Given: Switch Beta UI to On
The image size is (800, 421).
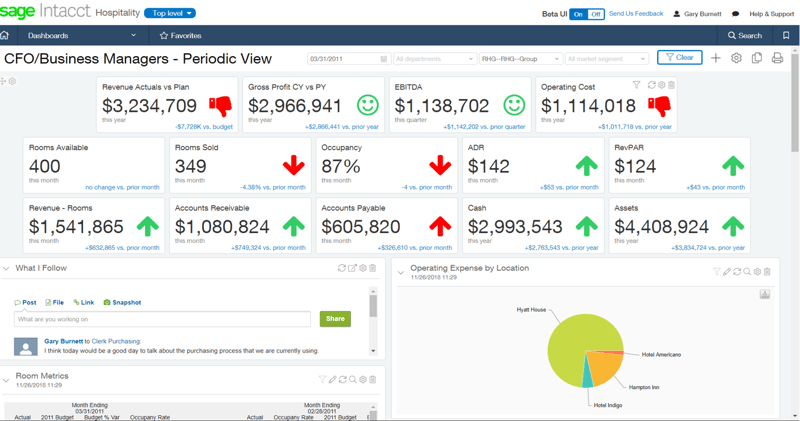Looking at the screenshot, I should (x=578, y=14).
